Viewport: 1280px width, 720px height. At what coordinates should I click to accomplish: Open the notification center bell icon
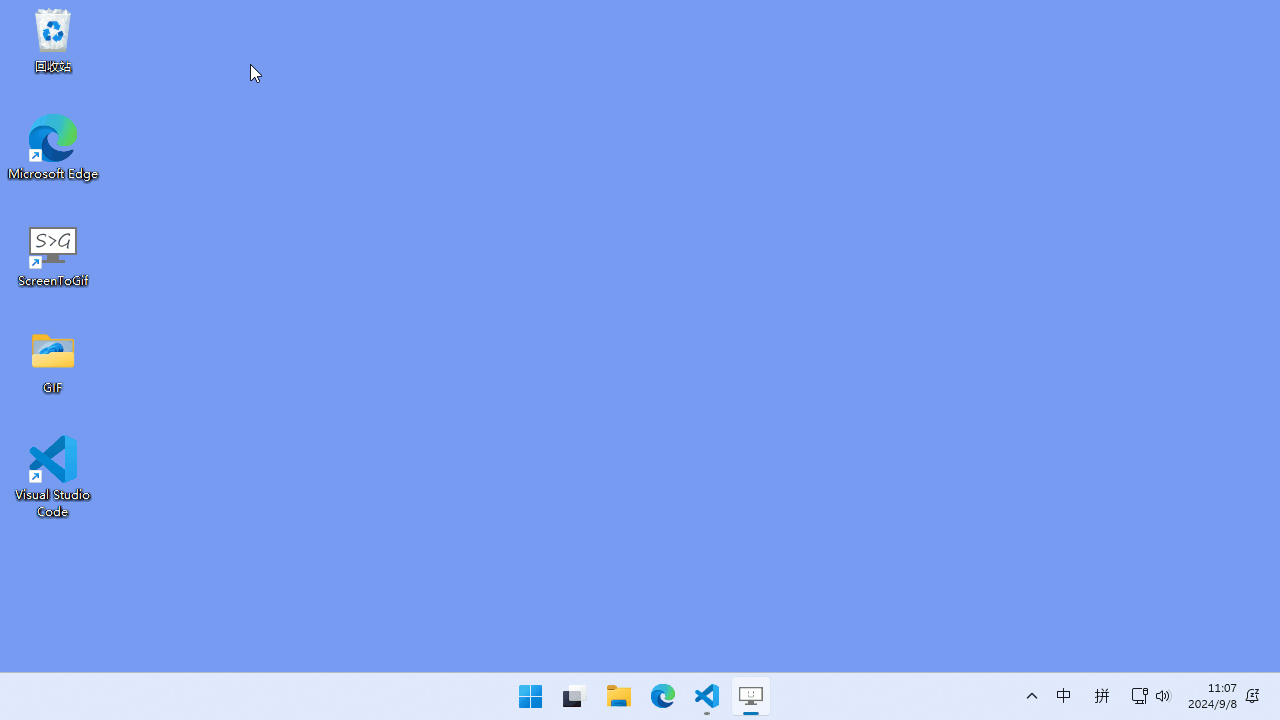[1252, 696]
